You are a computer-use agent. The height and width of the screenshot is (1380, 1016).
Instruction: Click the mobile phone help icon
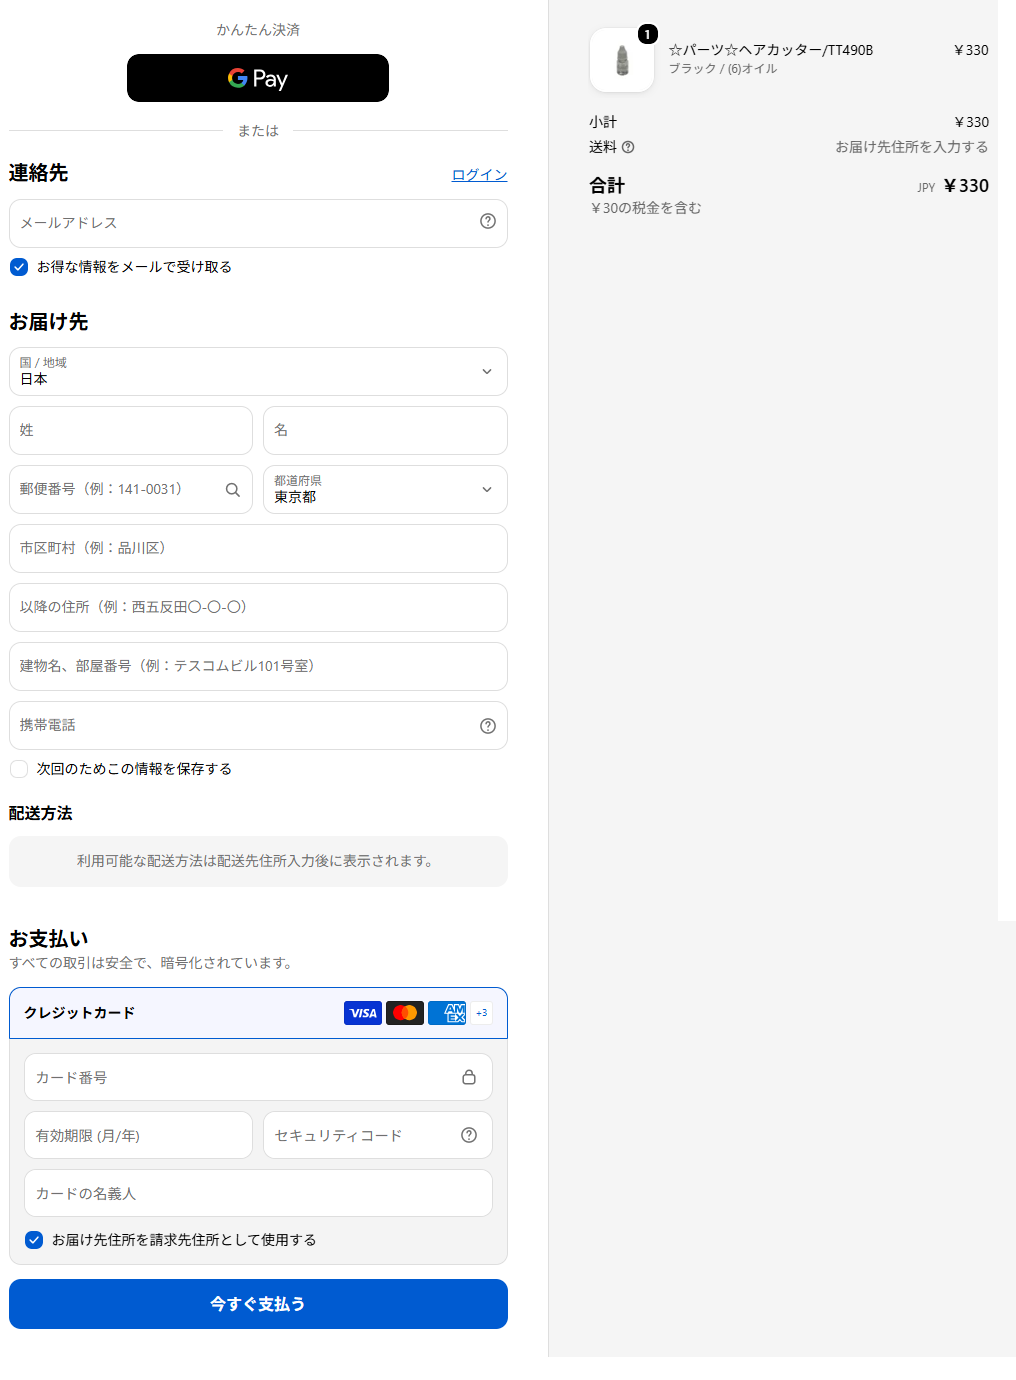tap(488, 726)
